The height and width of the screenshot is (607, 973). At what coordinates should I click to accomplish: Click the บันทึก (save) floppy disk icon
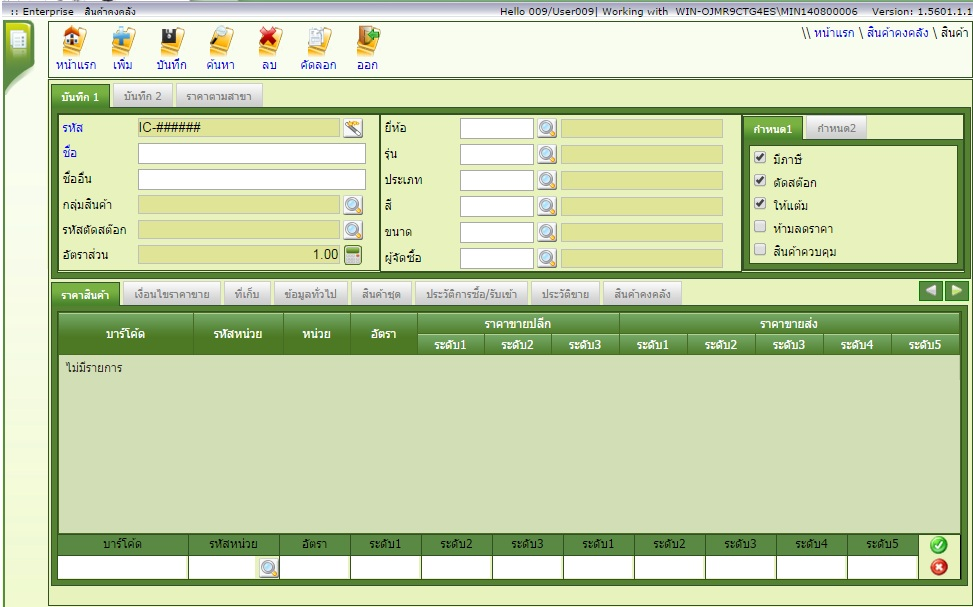coord(171,42)
